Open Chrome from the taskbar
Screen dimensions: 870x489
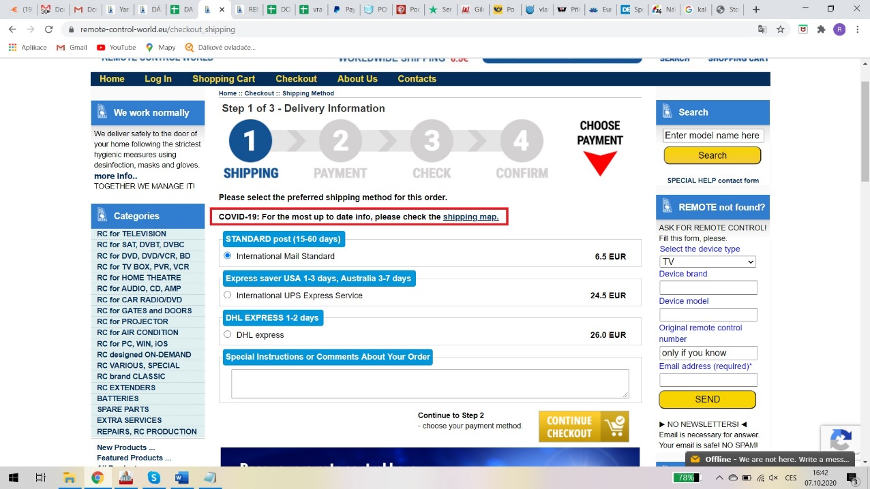point(98,478)
